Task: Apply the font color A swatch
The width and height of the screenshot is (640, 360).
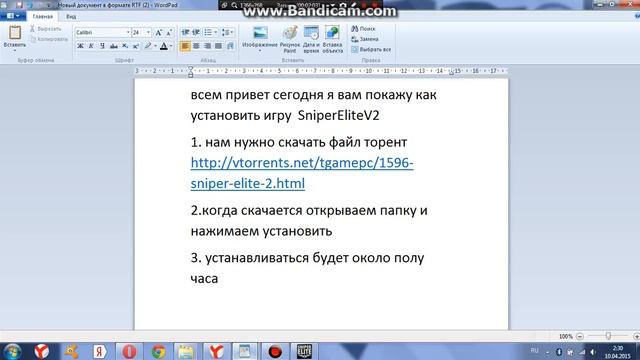Action: 164,46
